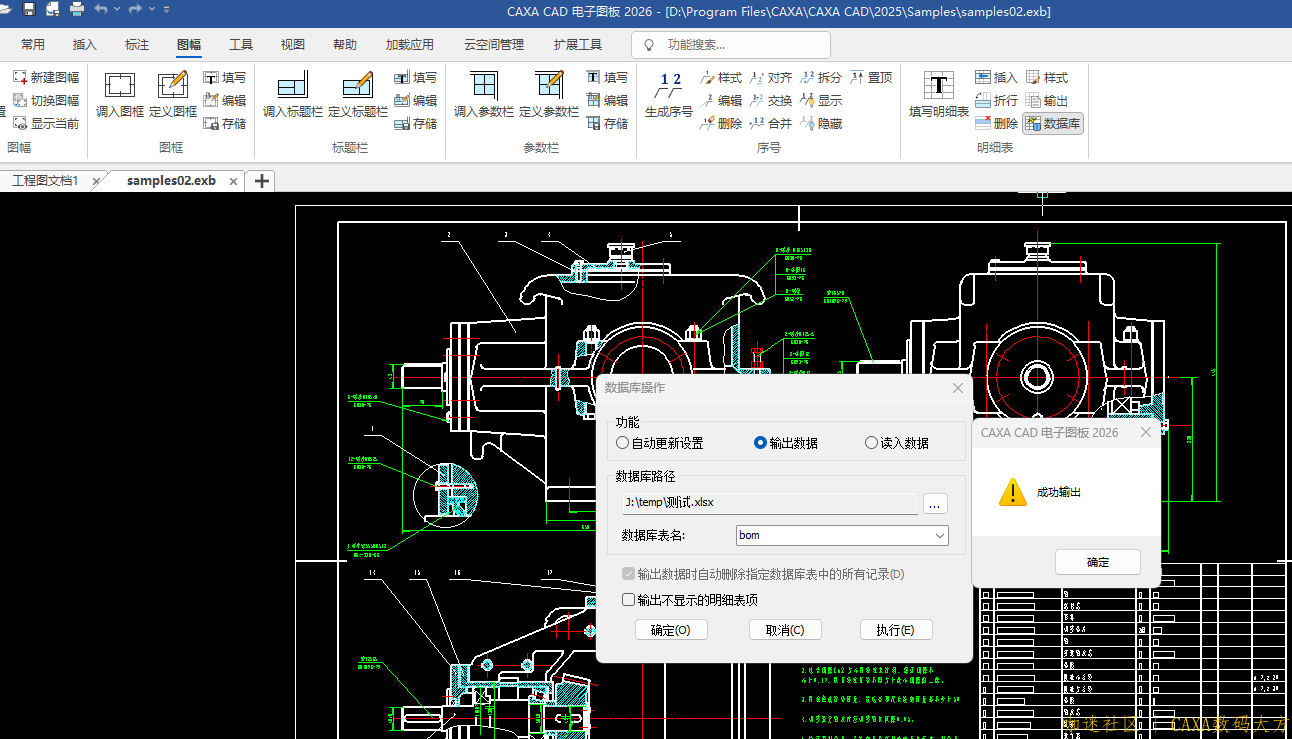The height and width of the screenshot is (739, 1292).
Task: Click the 功能搜索 search field
Action: tap(740, 45)
